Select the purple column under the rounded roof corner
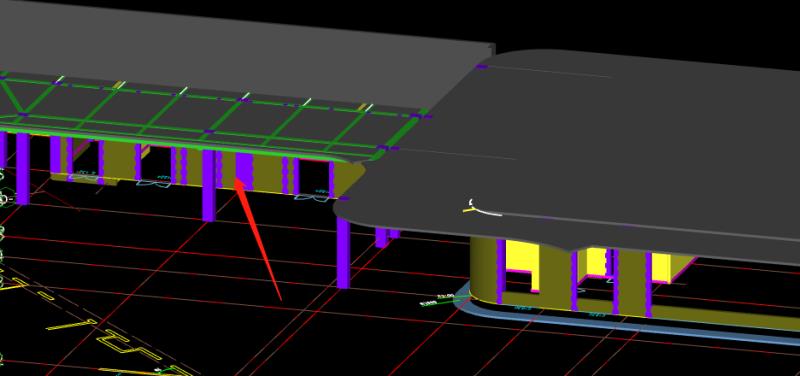 click(x=344, y=253)
